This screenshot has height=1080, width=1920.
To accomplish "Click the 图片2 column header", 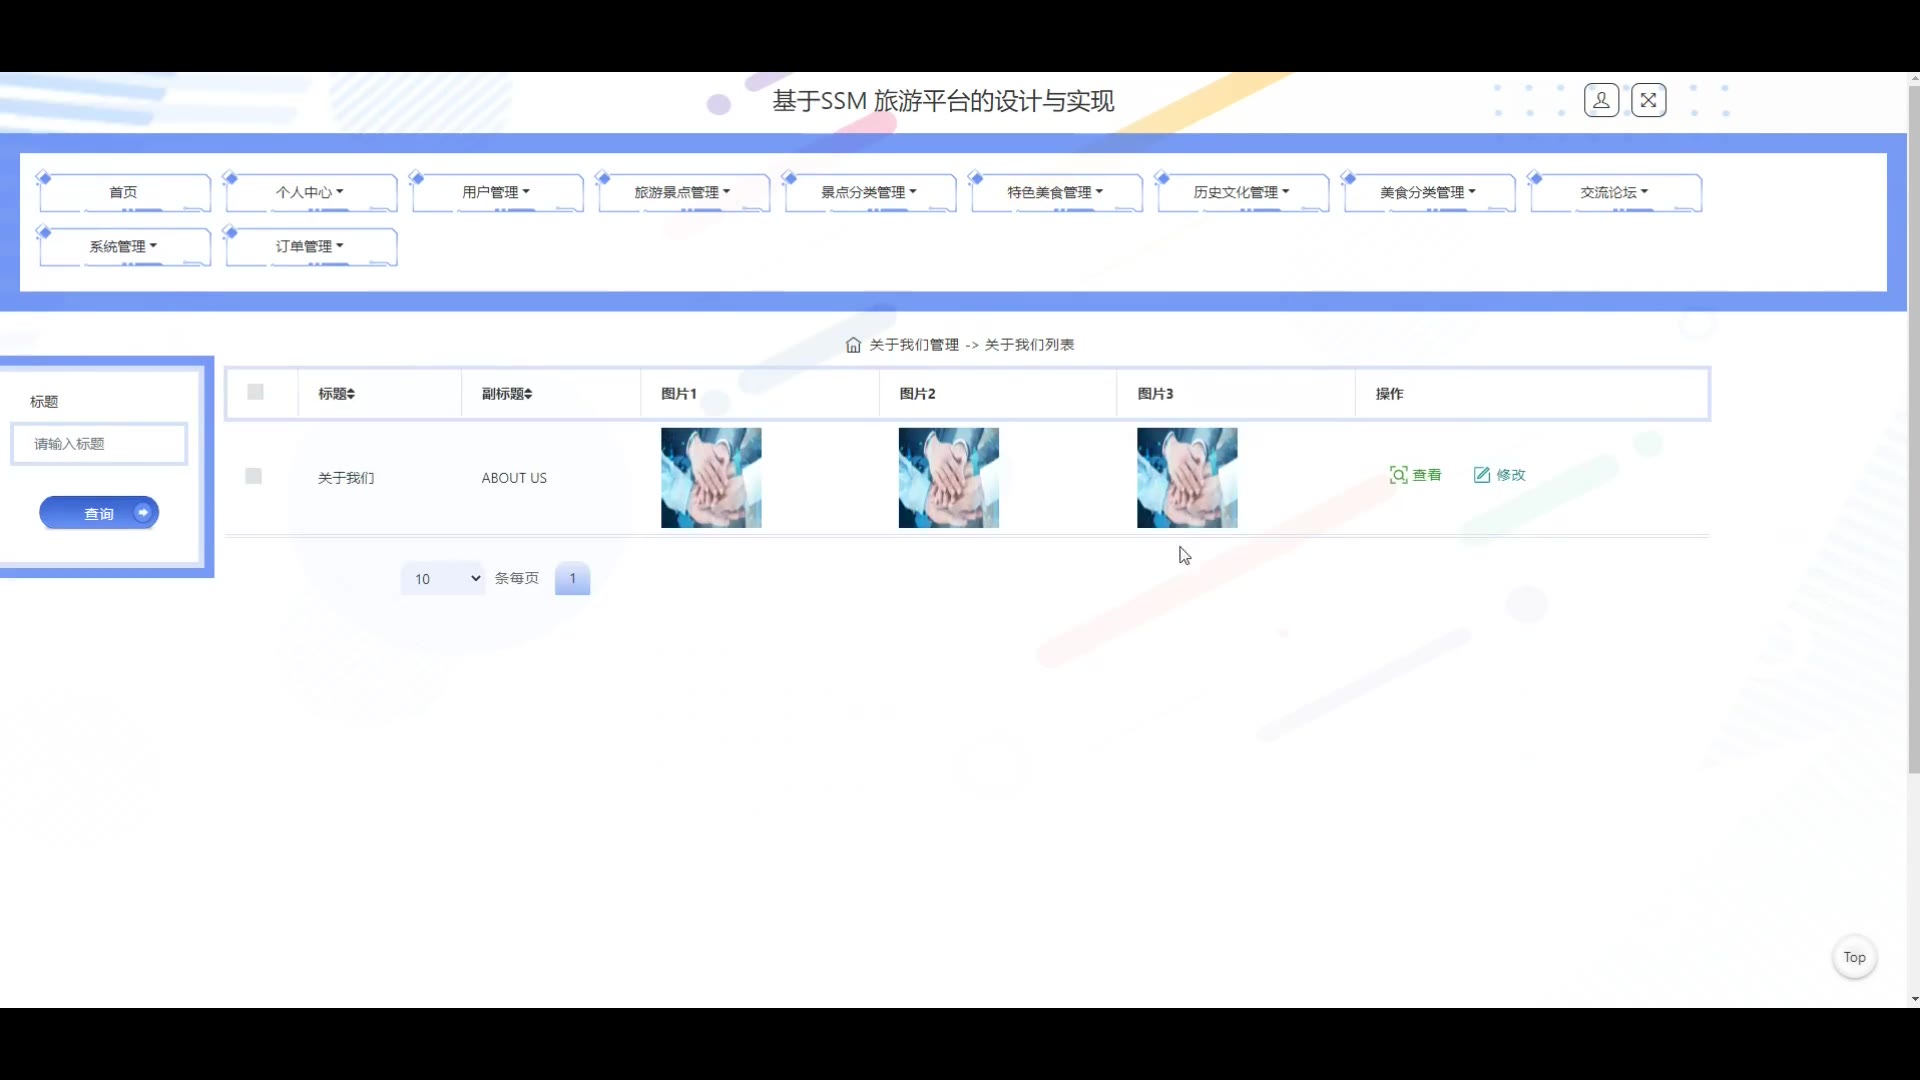I will tap(918, 394).
